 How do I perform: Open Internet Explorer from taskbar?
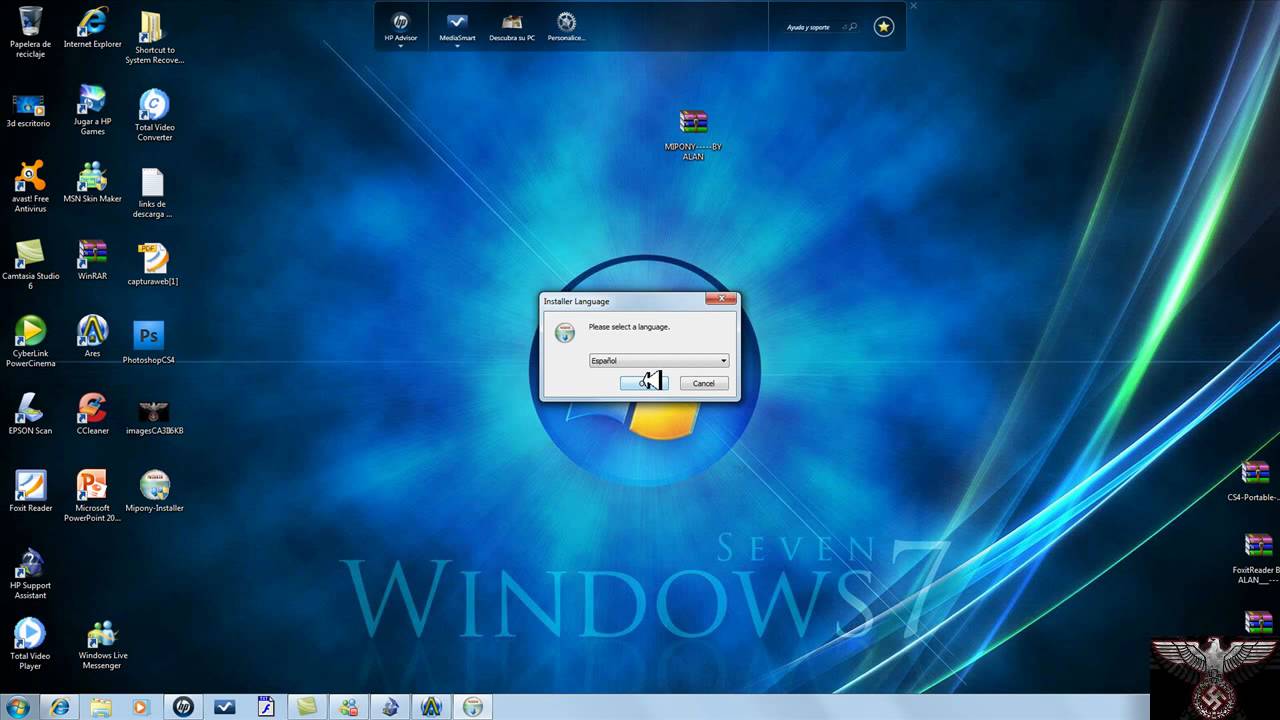point(60,707)
